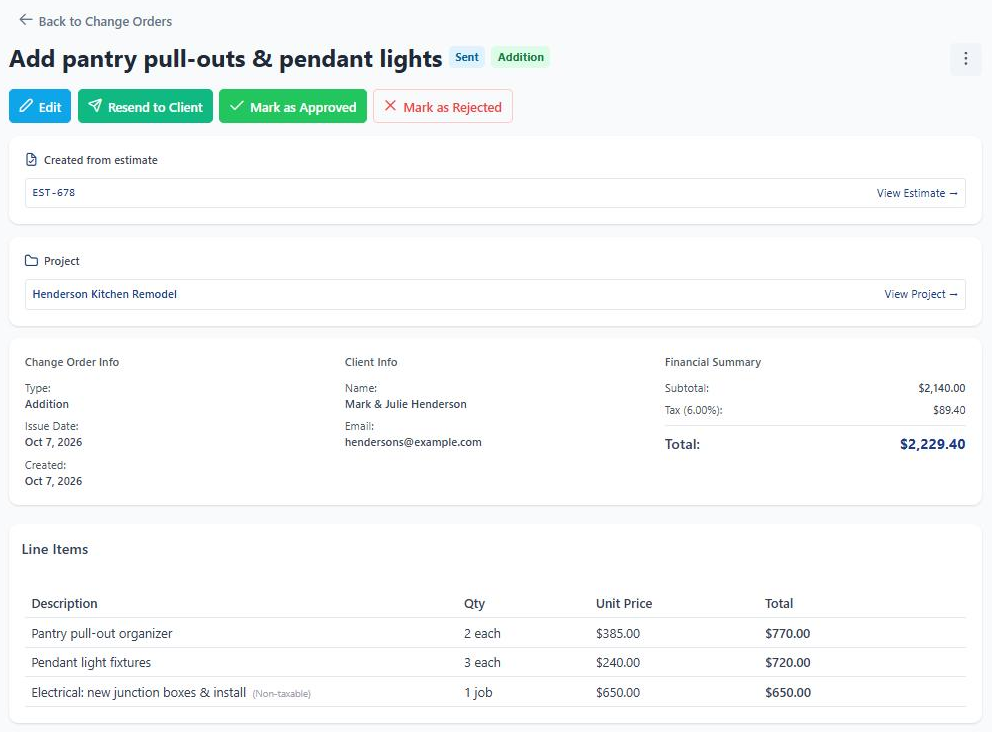
Task: Click the $385.00 unit price
Action: 618,633
